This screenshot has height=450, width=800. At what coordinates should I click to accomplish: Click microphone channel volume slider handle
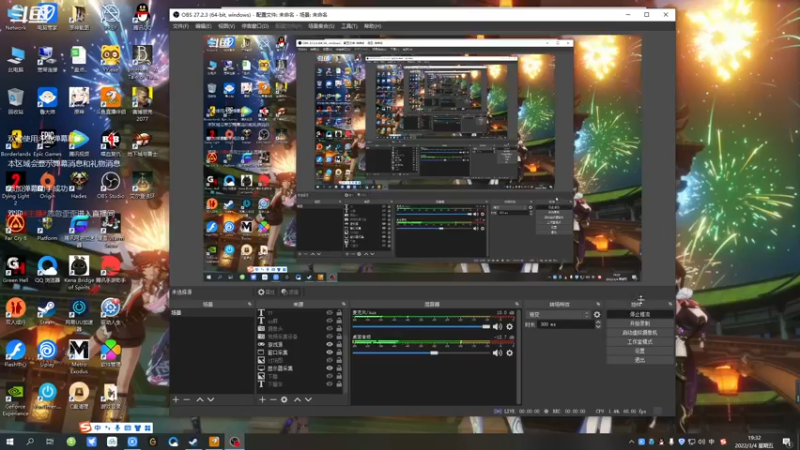tap(486, 327)
